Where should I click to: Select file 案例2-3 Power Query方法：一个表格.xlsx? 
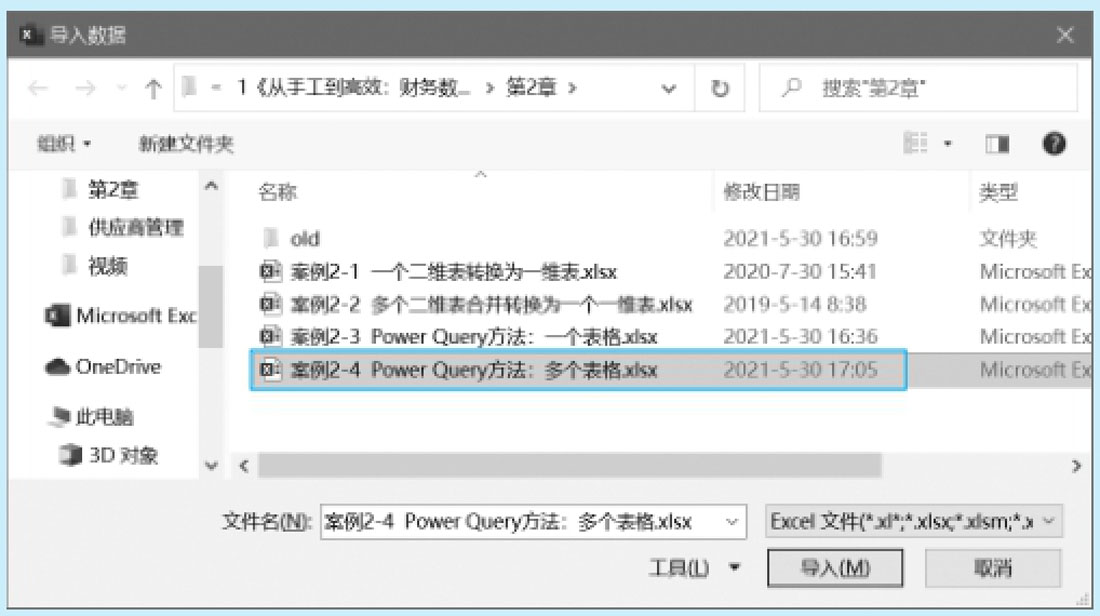pos(474,337)
